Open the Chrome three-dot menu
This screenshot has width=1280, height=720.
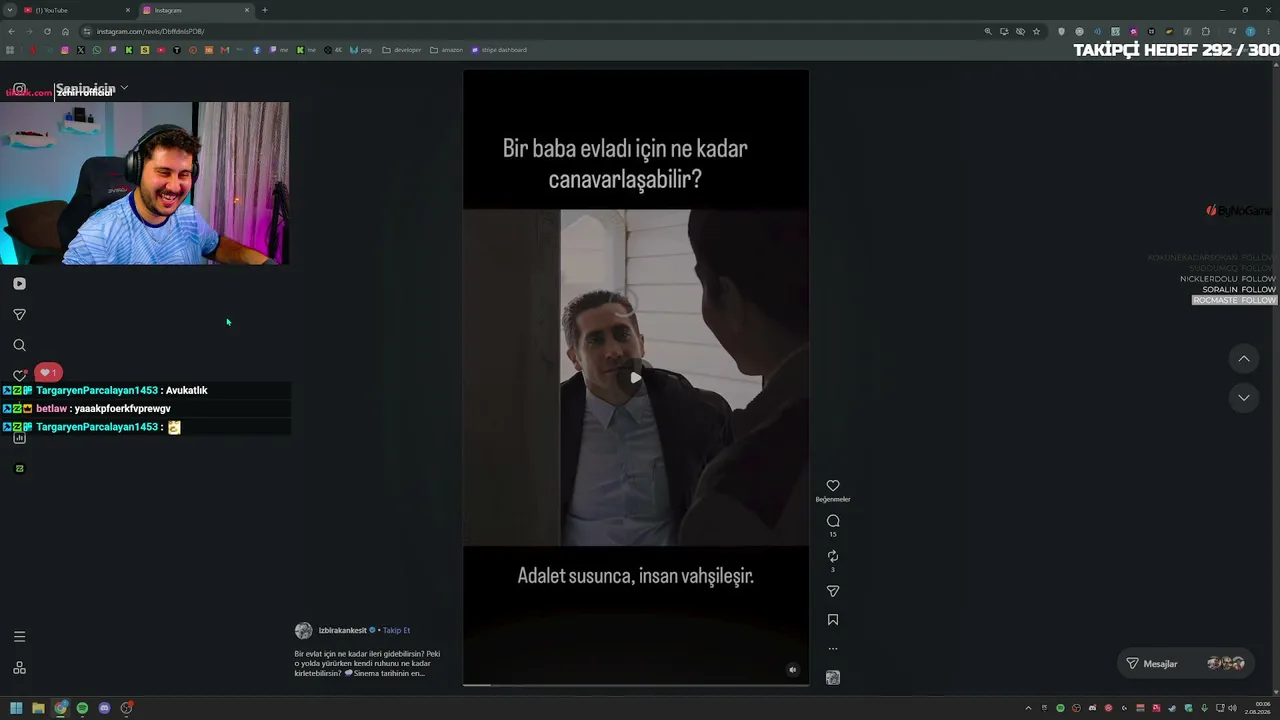pos(1267,31)
